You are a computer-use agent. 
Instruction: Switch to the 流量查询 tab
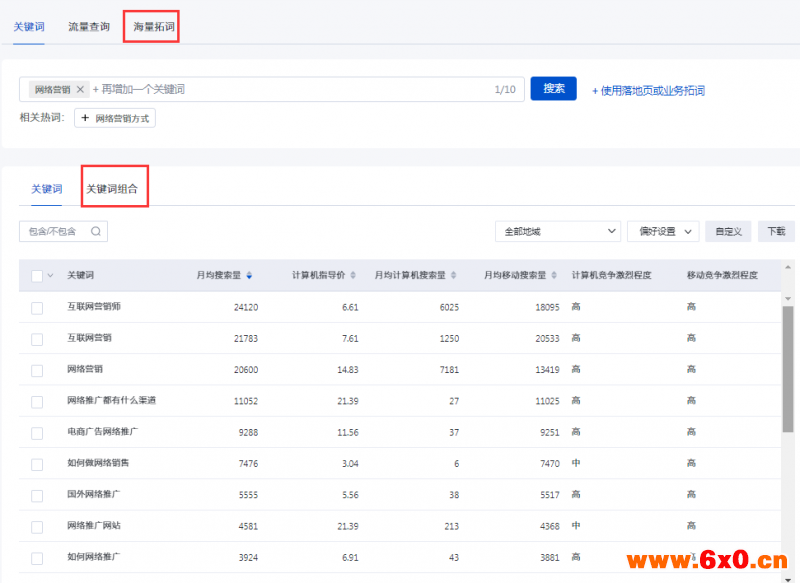[x=89, y=27]
